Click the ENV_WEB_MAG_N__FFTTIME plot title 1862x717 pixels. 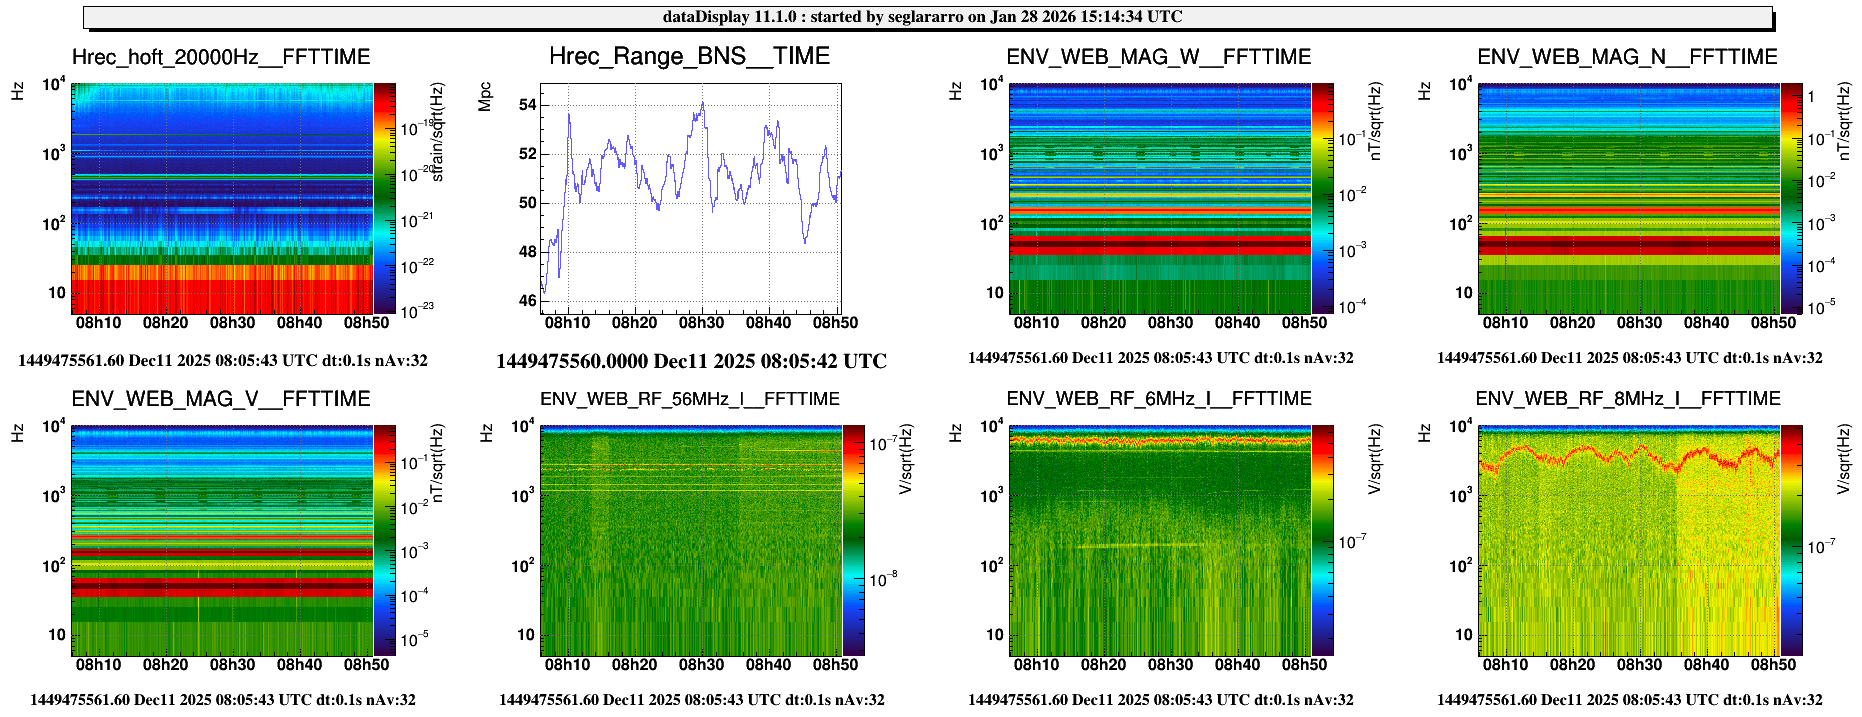1627,57
